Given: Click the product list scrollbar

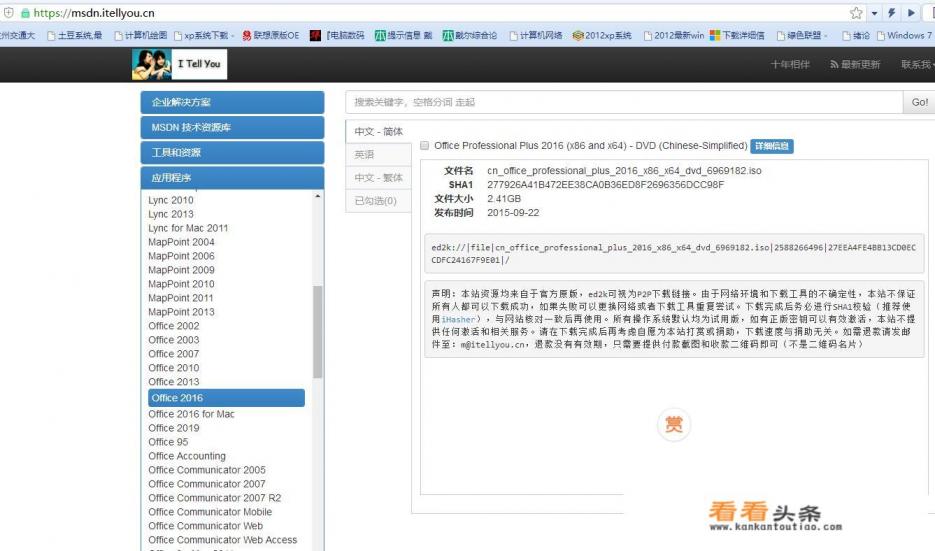Looking at the screenshot, I should pyautogui.click(x=318, y=330).
